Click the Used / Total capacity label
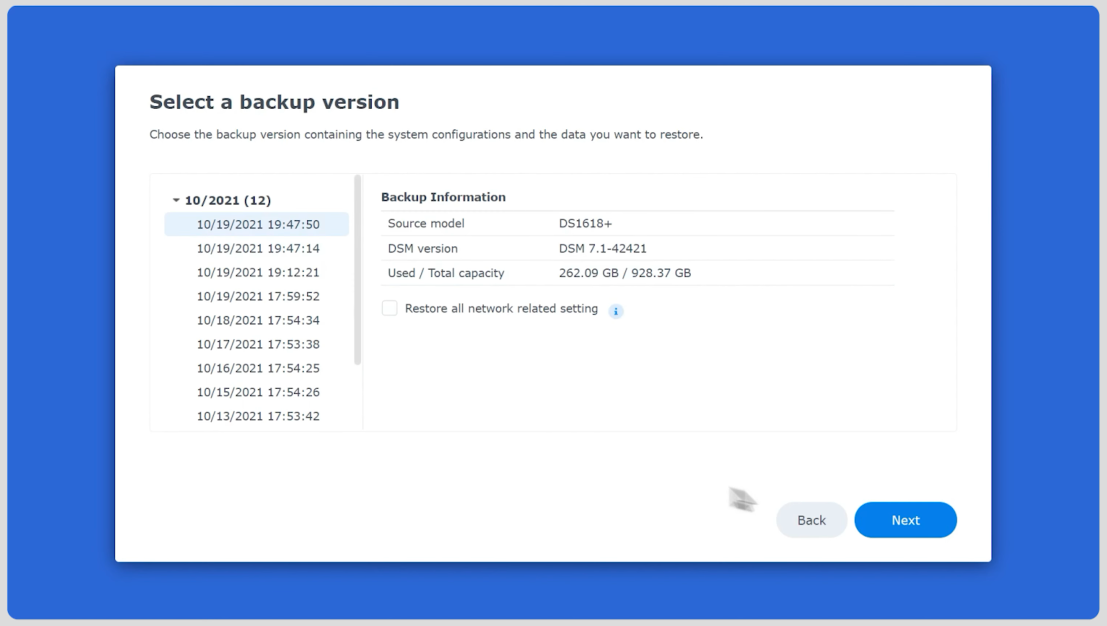This screenshot has width=1107, height=626. pyautogui.click(x=445, y=273)
